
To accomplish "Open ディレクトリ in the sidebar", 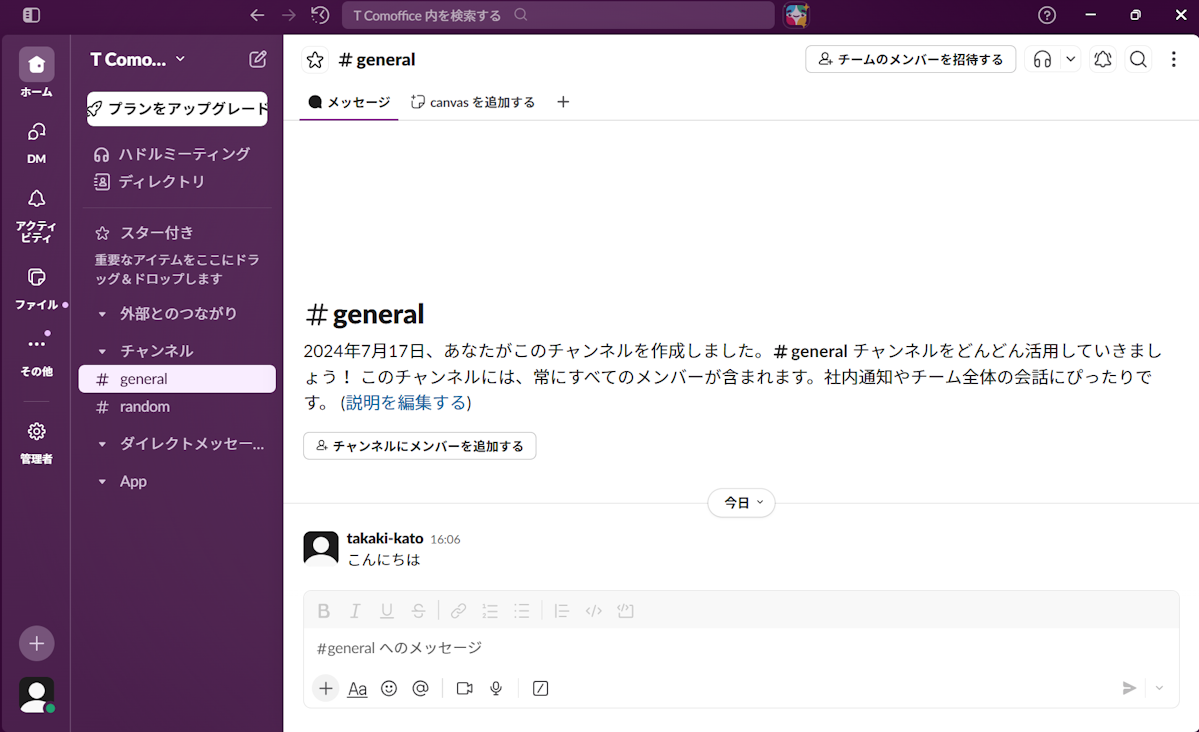I will point(177,181).
